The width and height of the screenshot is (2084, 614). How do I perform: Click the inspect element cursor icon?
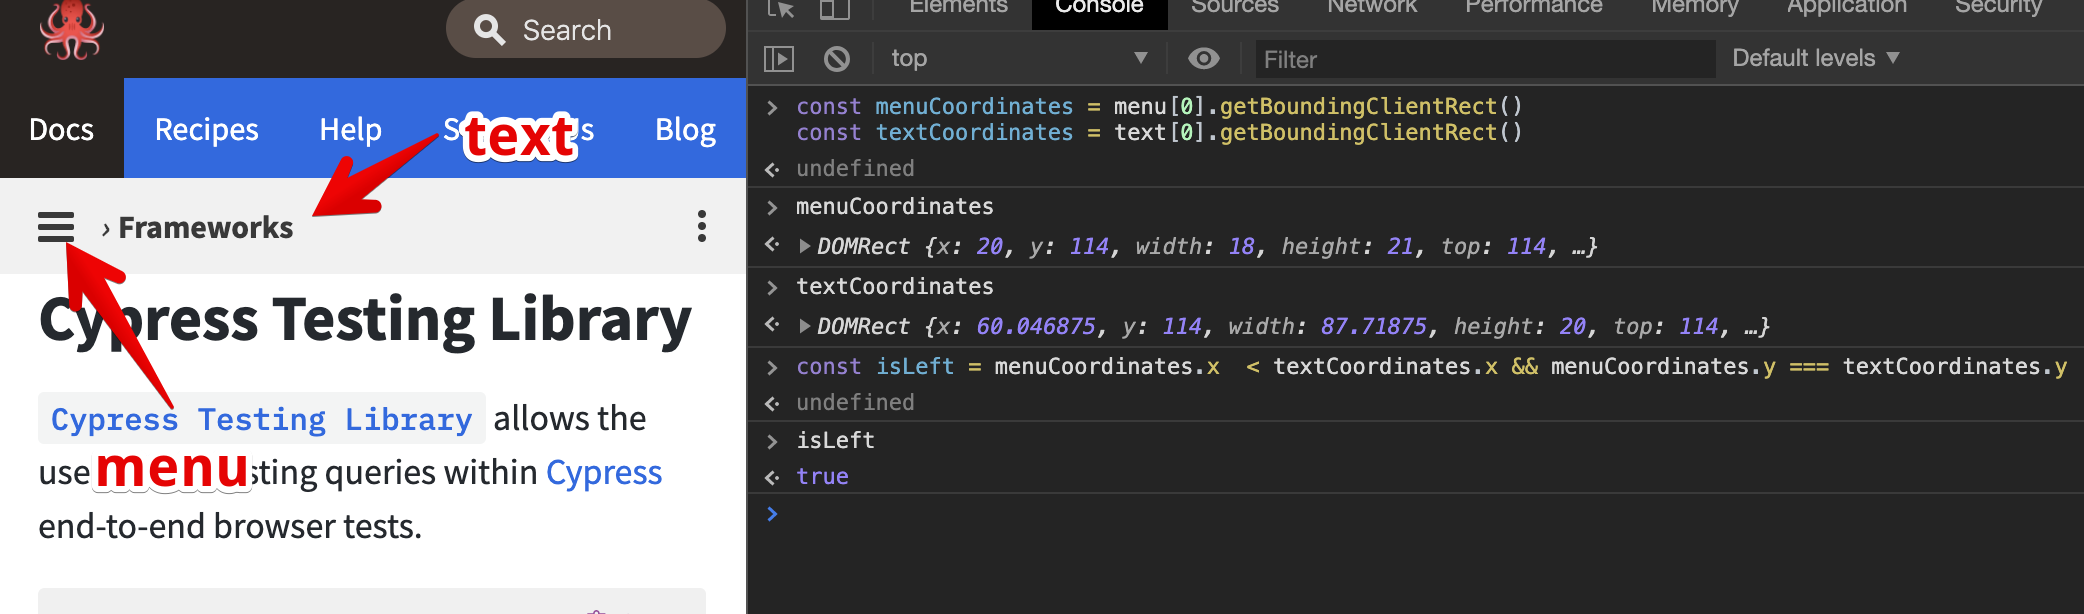point(781,8)
